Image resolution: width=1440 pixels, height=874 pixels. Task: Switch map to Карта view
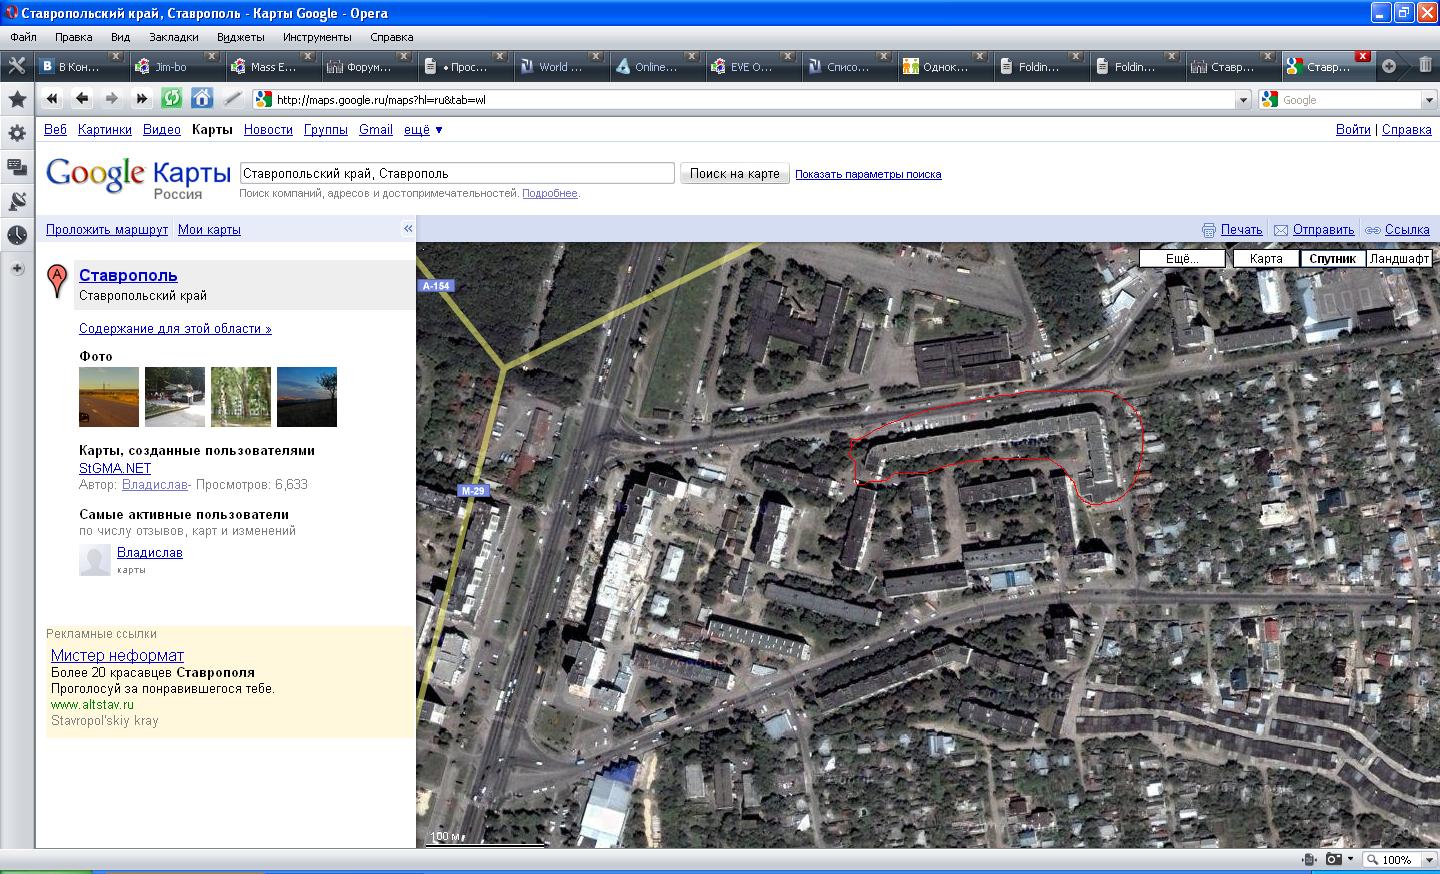coord(1266,258)
